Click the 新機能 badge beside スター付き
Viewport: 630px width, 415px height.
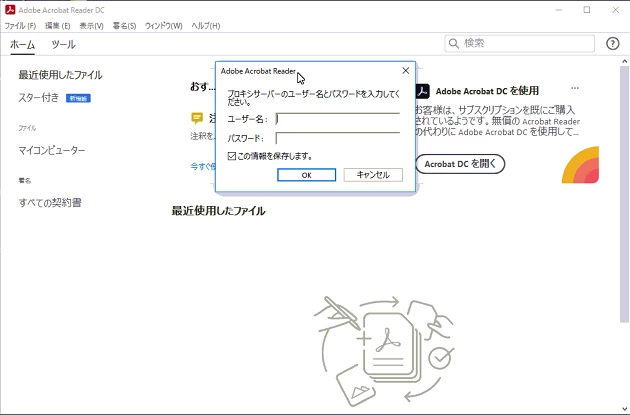(78, 98)
